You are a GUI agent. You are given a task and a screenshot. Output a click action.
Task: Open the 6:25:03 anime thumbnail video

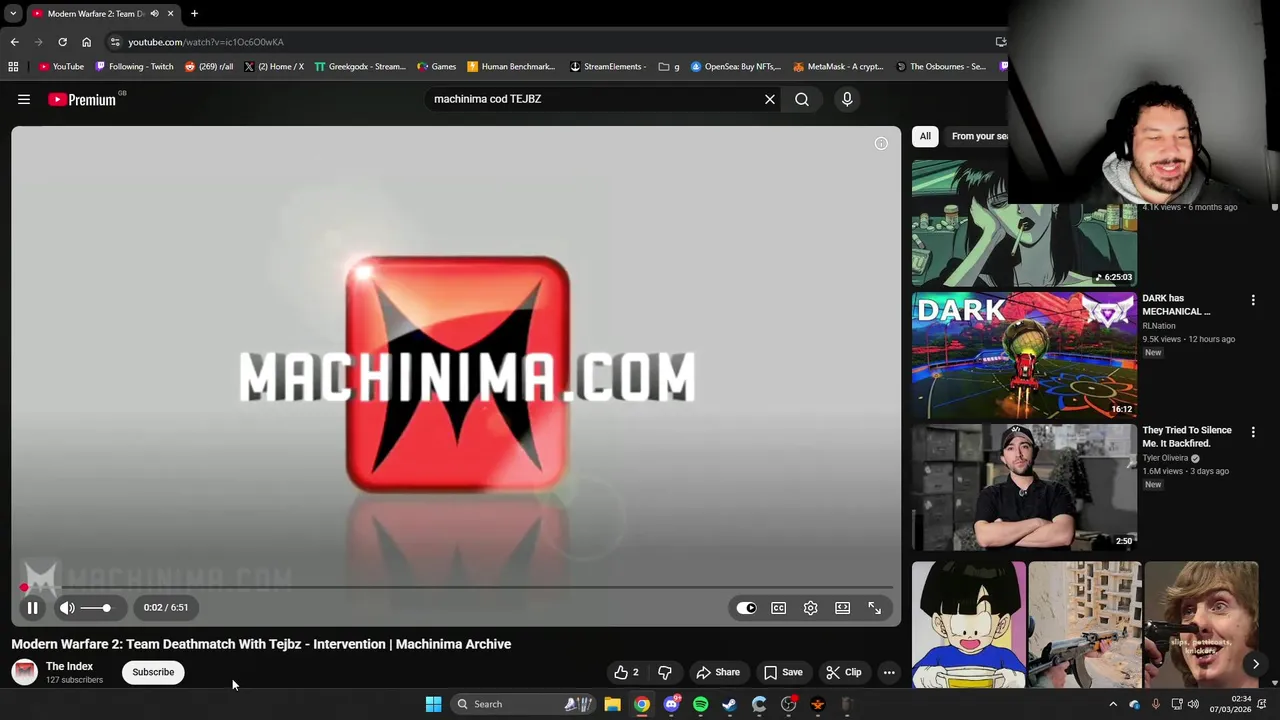1024,224
